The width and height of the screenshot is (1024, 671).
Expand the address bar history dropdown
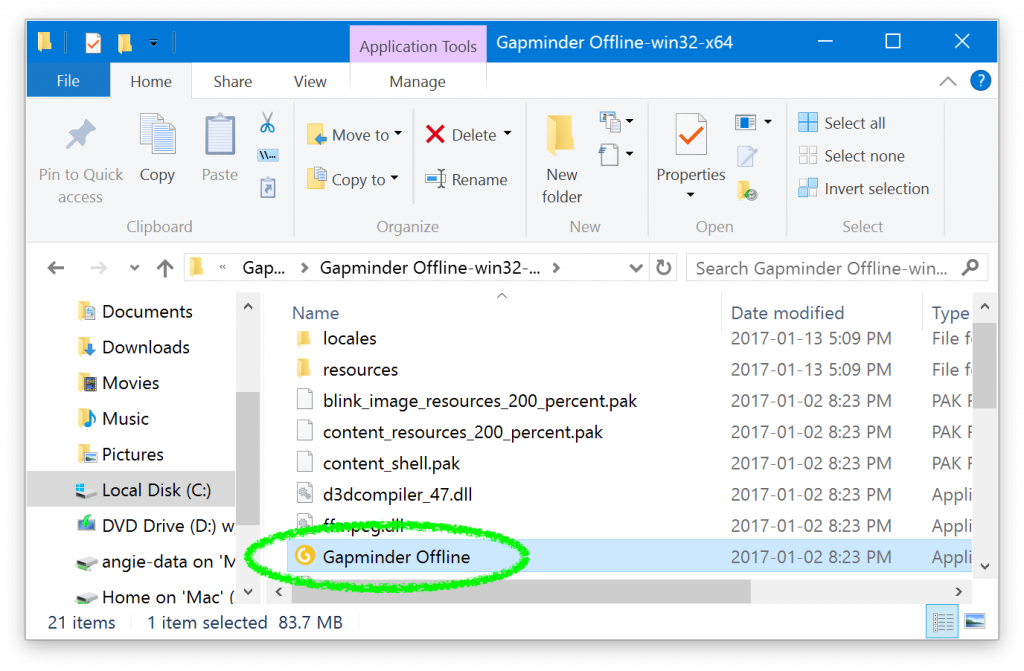pyautogui.click(x=635, y=268)
